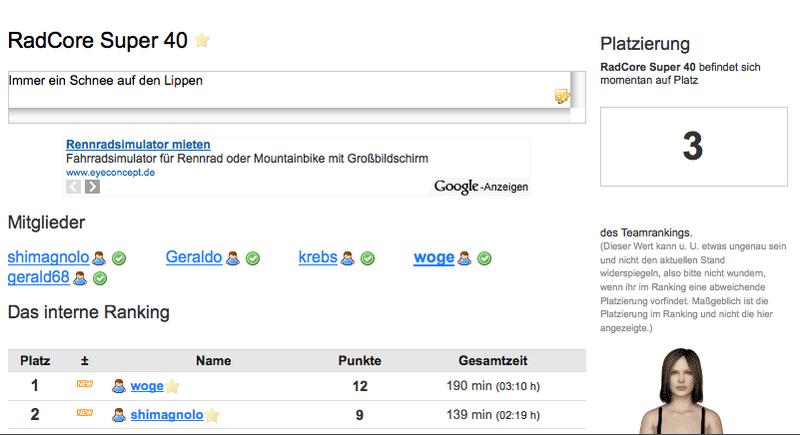The image size is (800, 435).
Task: Click the green checkmark next to woge
Action: point(484,258)
